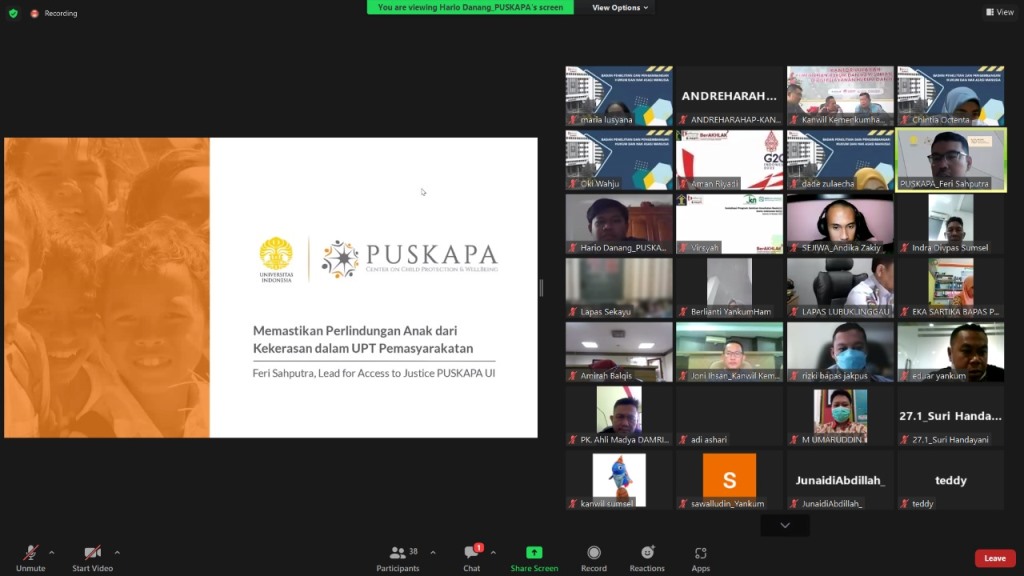Open the View Options dropdown
The height and width of the screenshot is (576, 1024).
(x=620, y=7)
